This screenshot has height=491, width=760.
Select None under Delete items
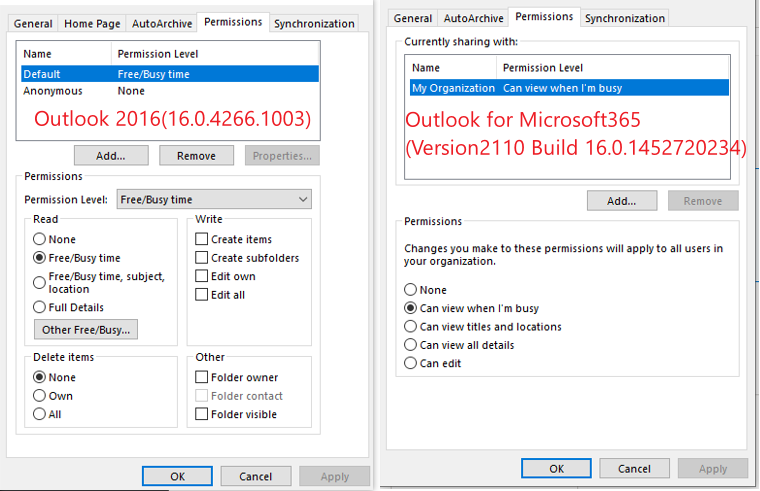(54, 377)
